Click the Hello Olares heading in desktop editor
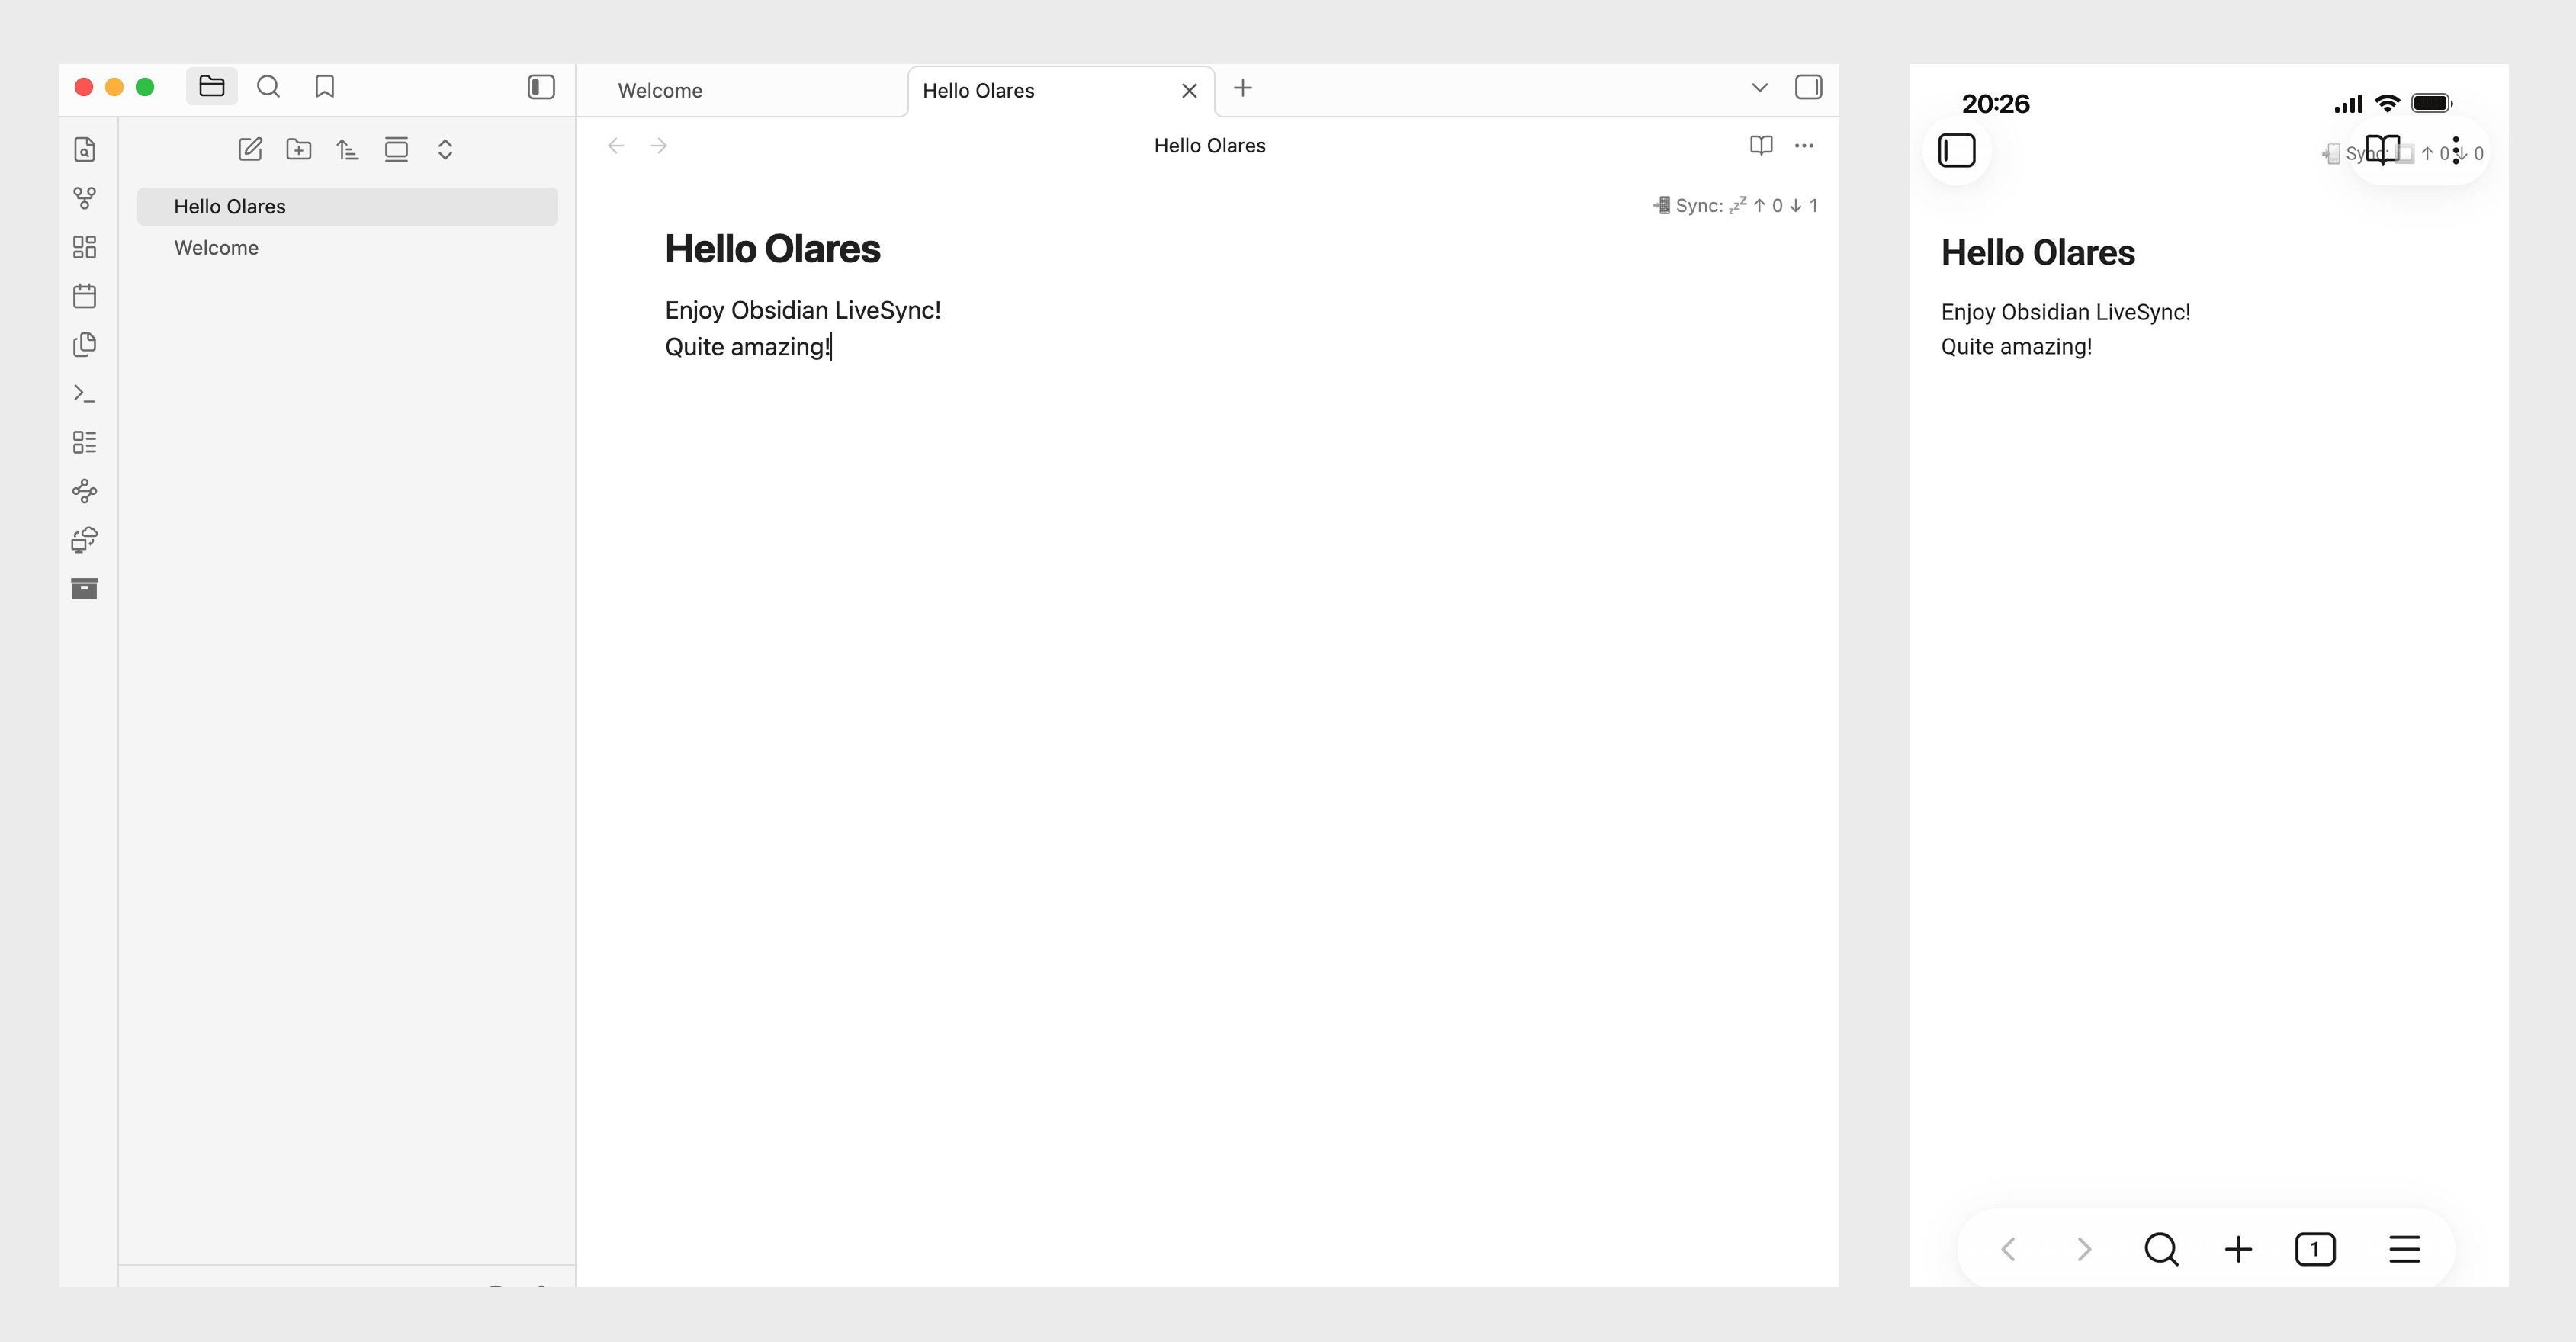 click(x=772, y=249)
